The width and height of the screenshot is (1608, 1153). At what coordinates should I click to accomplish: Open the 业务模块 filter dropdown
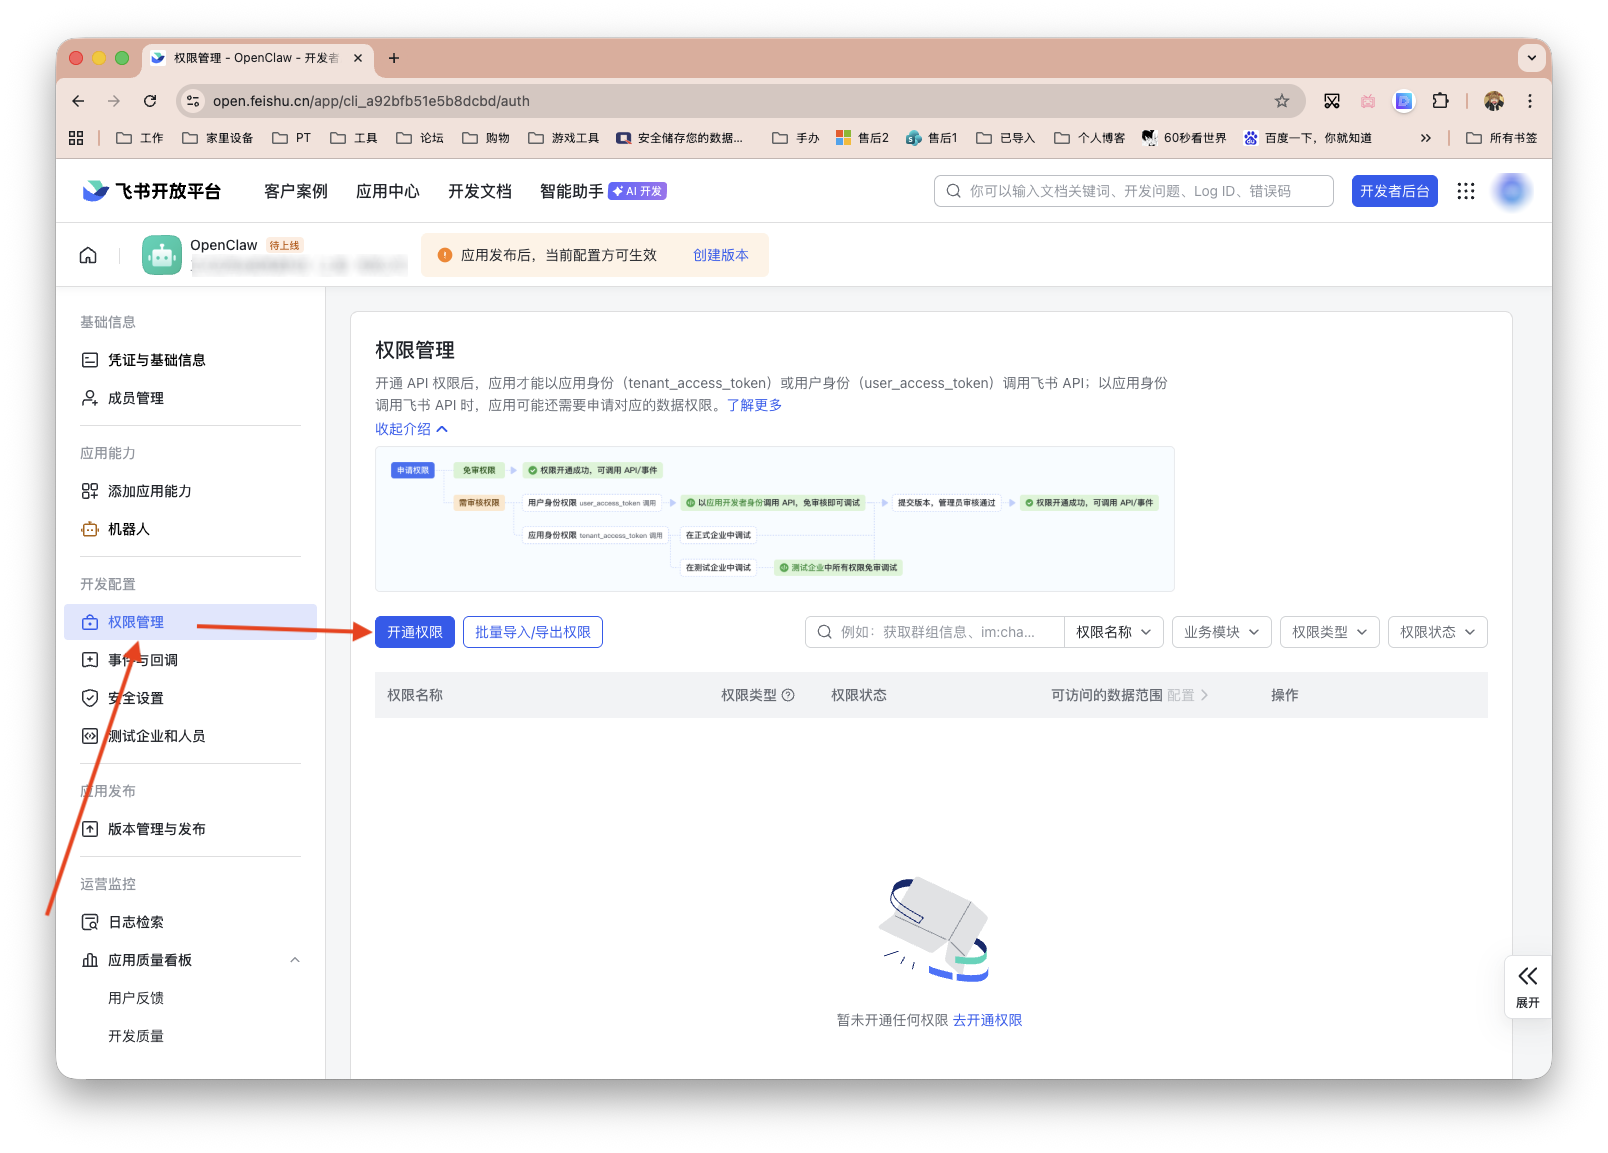tap(1221, 632)
